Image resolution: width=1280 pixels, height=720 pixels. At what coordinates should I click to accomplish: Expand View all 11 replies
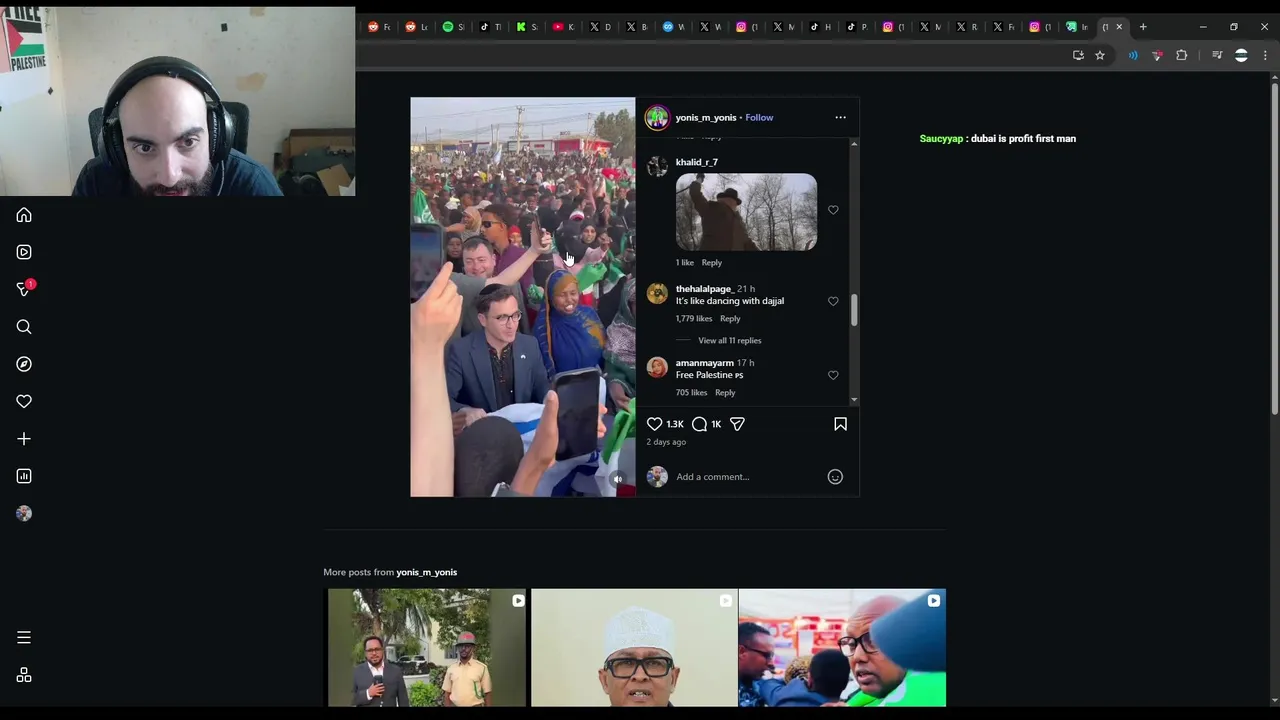(729, 341)
